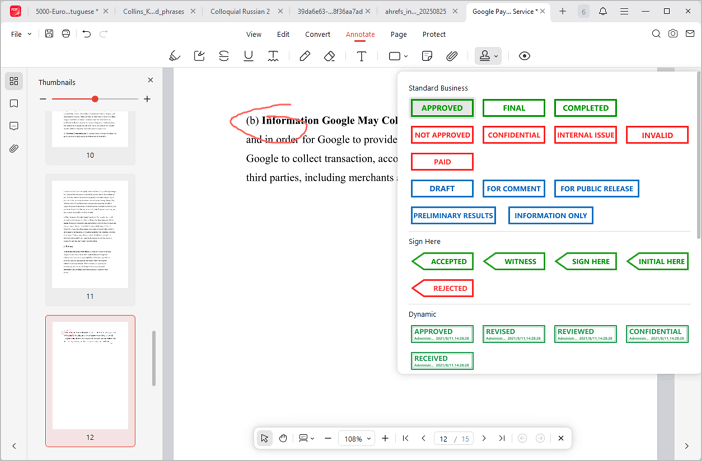Open the Protect menu tab

(433, 34)
